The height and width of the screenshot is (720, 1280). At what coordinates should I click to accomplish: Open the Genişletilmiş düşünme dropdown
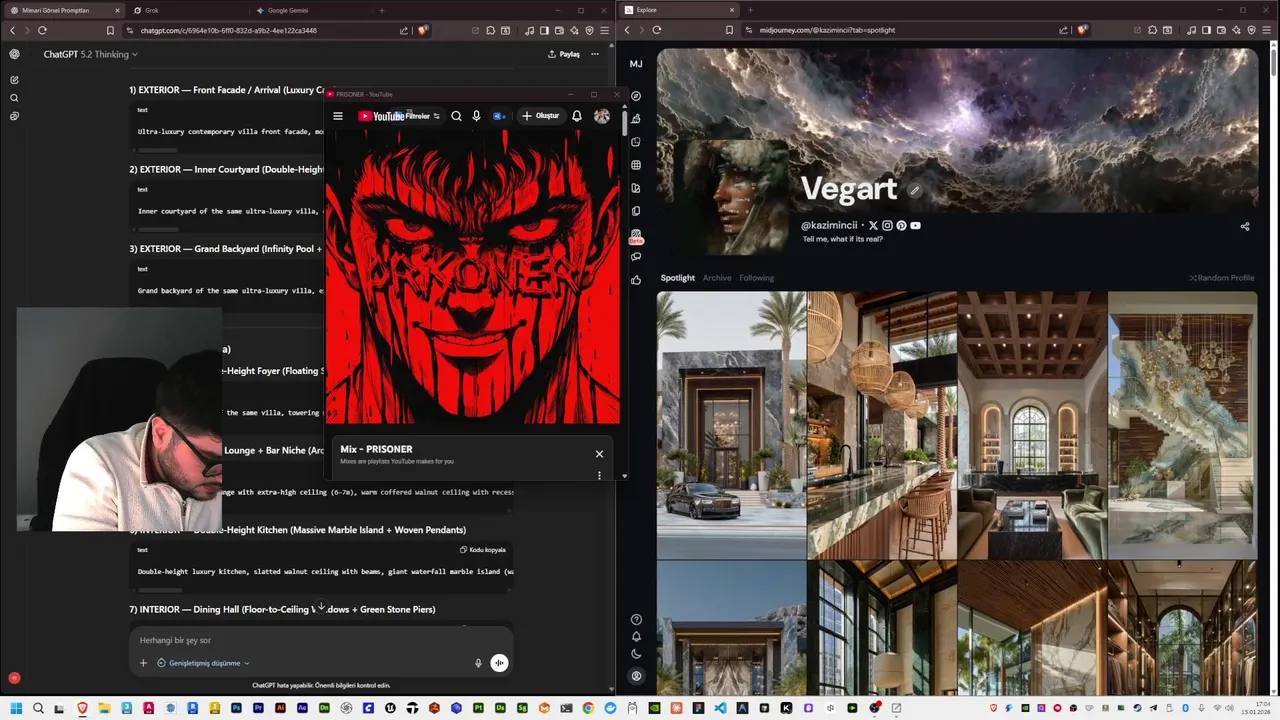coord(203,663)
